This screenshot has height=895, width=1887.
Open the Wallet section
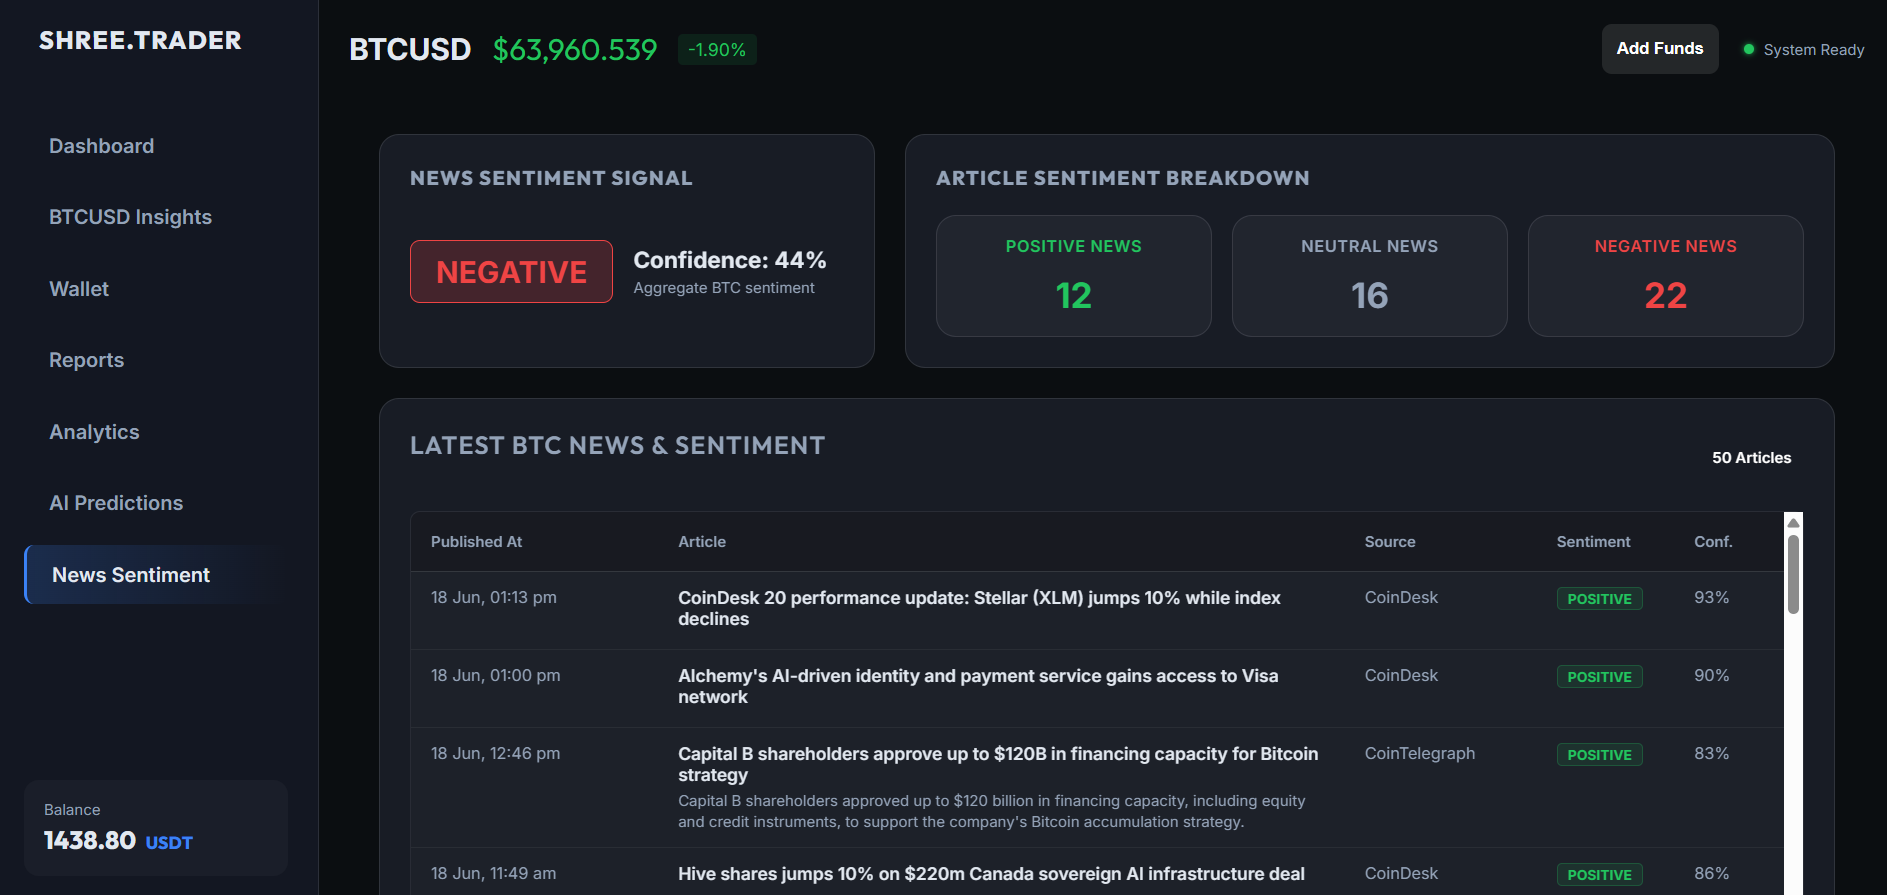tap(79, 289)
